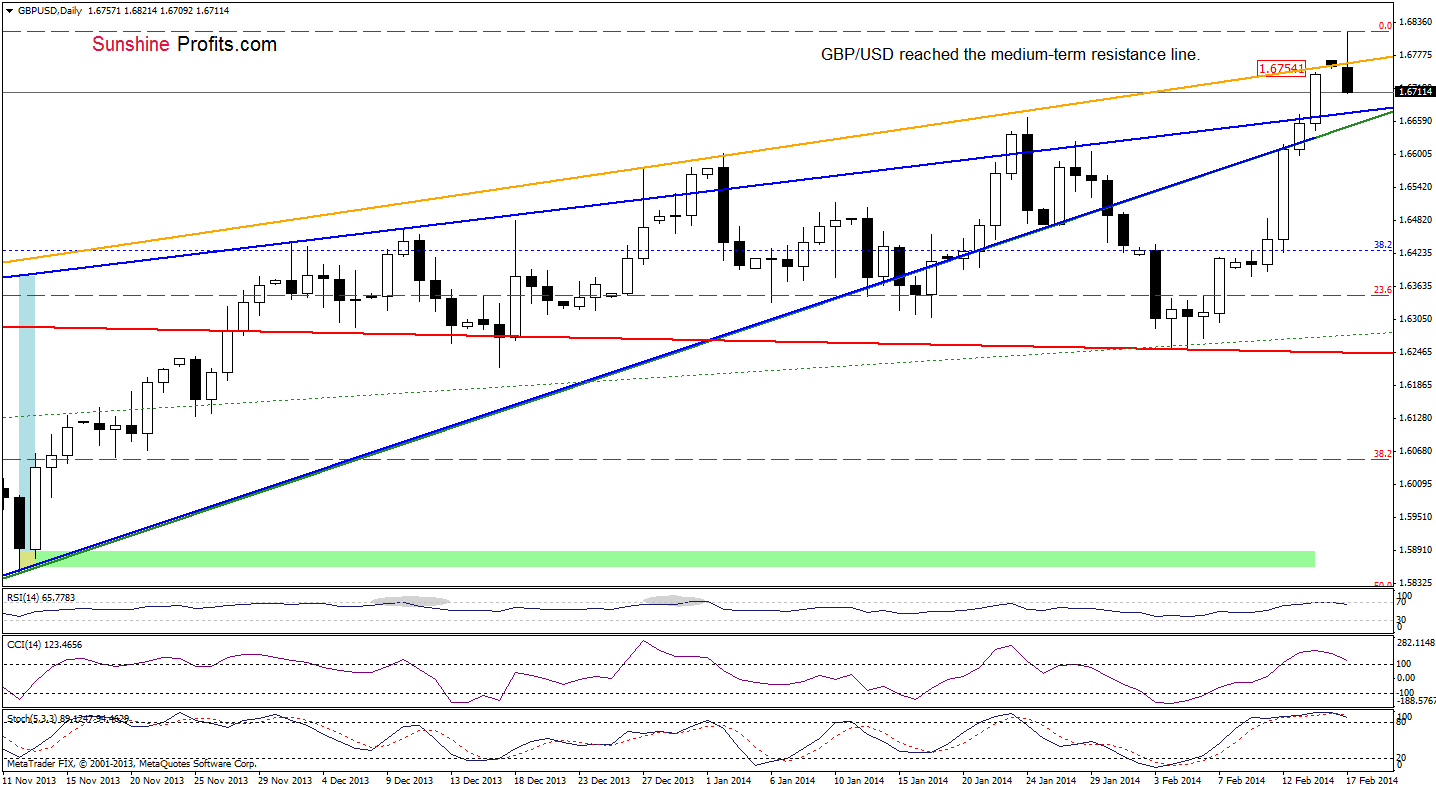
Task: Click the 15 Nov 2013 date label
Action: click(x=94, y=779)
